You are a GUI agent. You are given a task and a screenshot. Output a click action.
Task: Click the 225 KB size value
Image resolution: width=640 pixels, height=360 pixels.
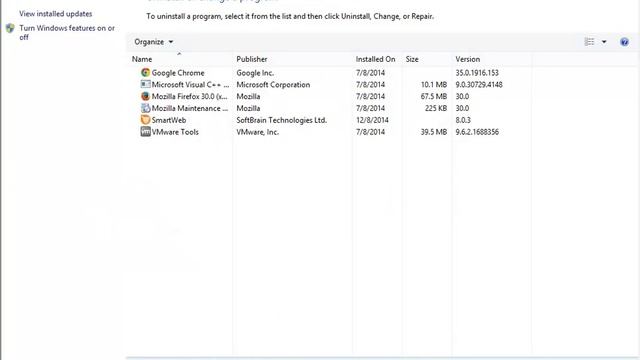coord(436,109)
